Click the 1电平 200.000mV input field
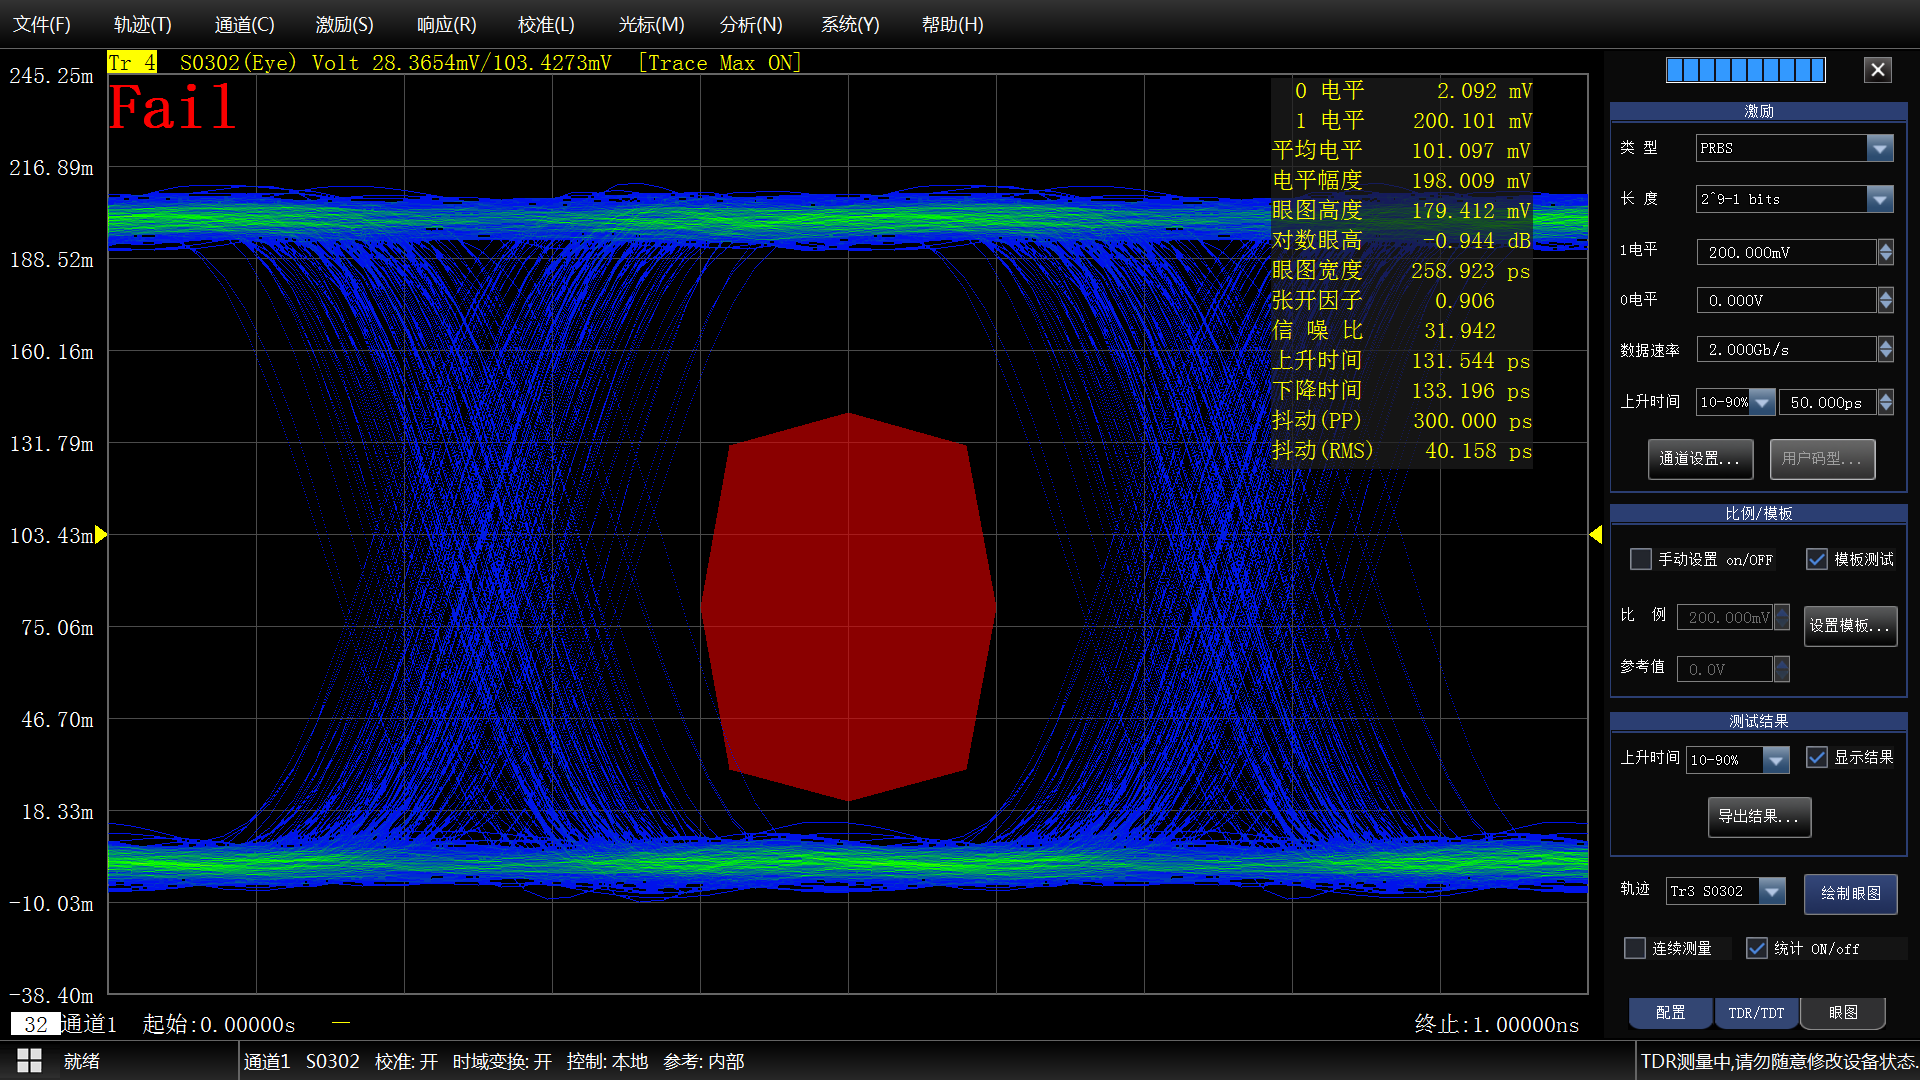Screen dimensions: 1920x1080 [1786, 252]
